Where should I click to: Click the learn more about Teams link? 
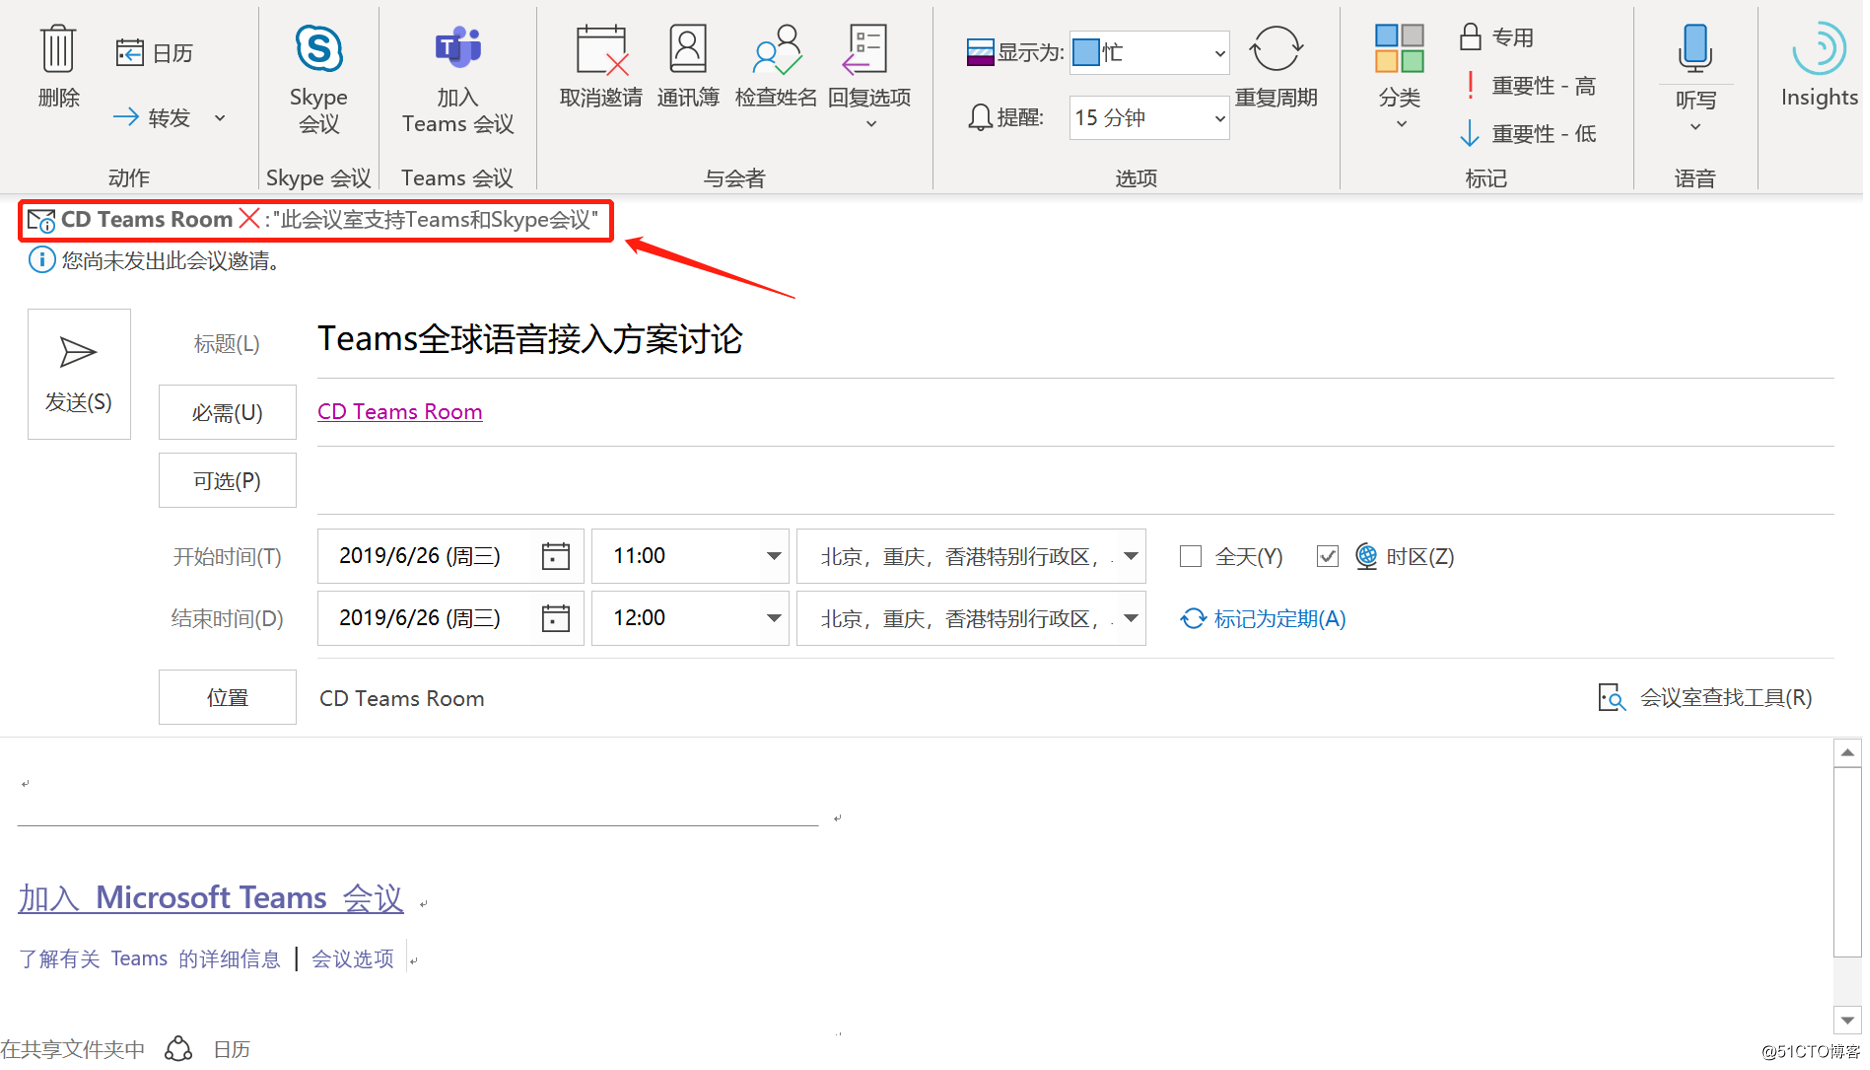pos(150,961)
